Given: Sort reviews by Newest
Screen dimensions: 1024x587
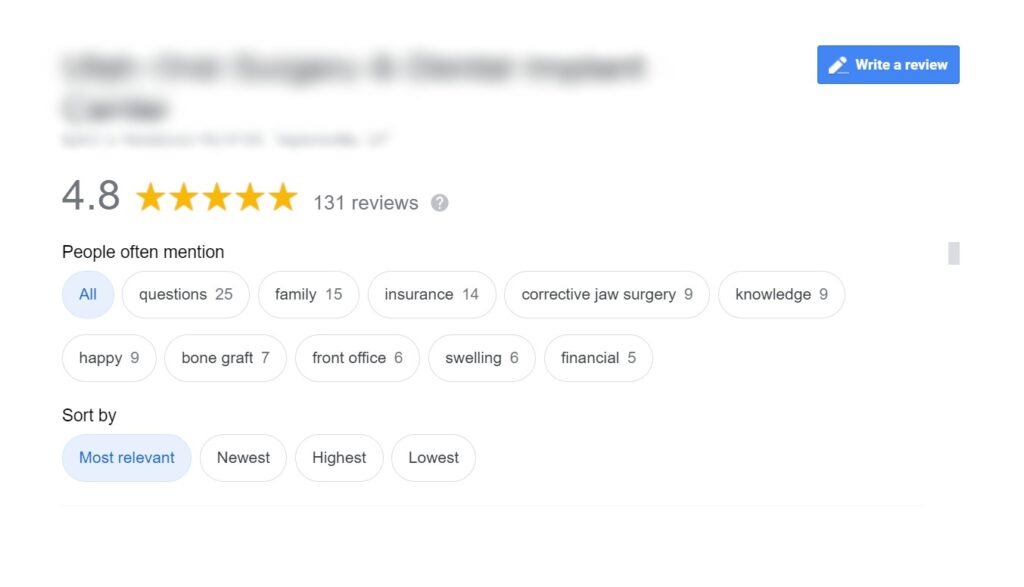Looking at the screenshot, I should point(243,458).
